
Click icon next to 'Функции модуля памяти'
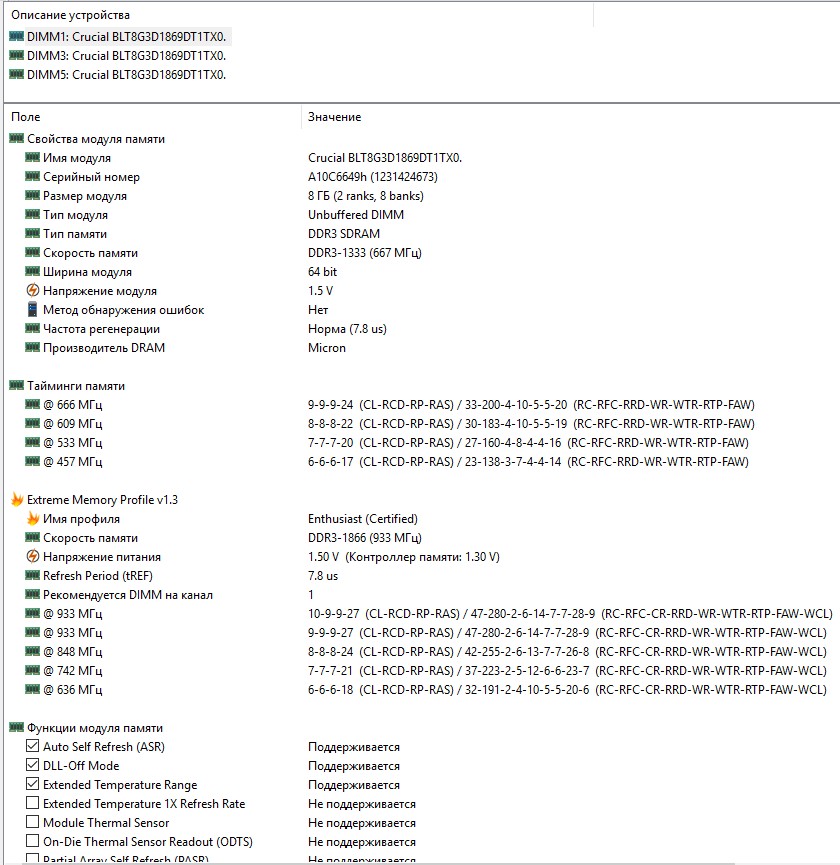17,727
